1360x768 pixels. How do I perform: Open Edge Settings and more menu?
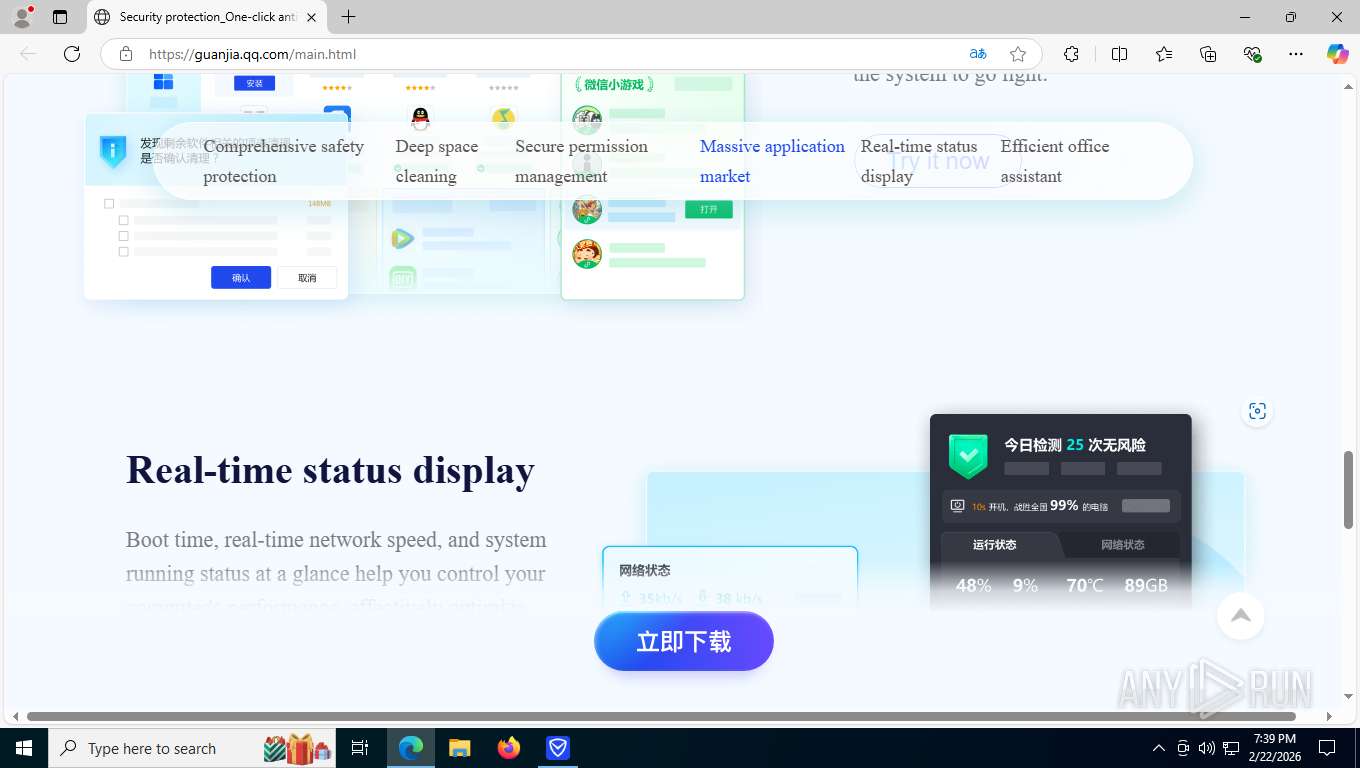(x=1296, y=54)
